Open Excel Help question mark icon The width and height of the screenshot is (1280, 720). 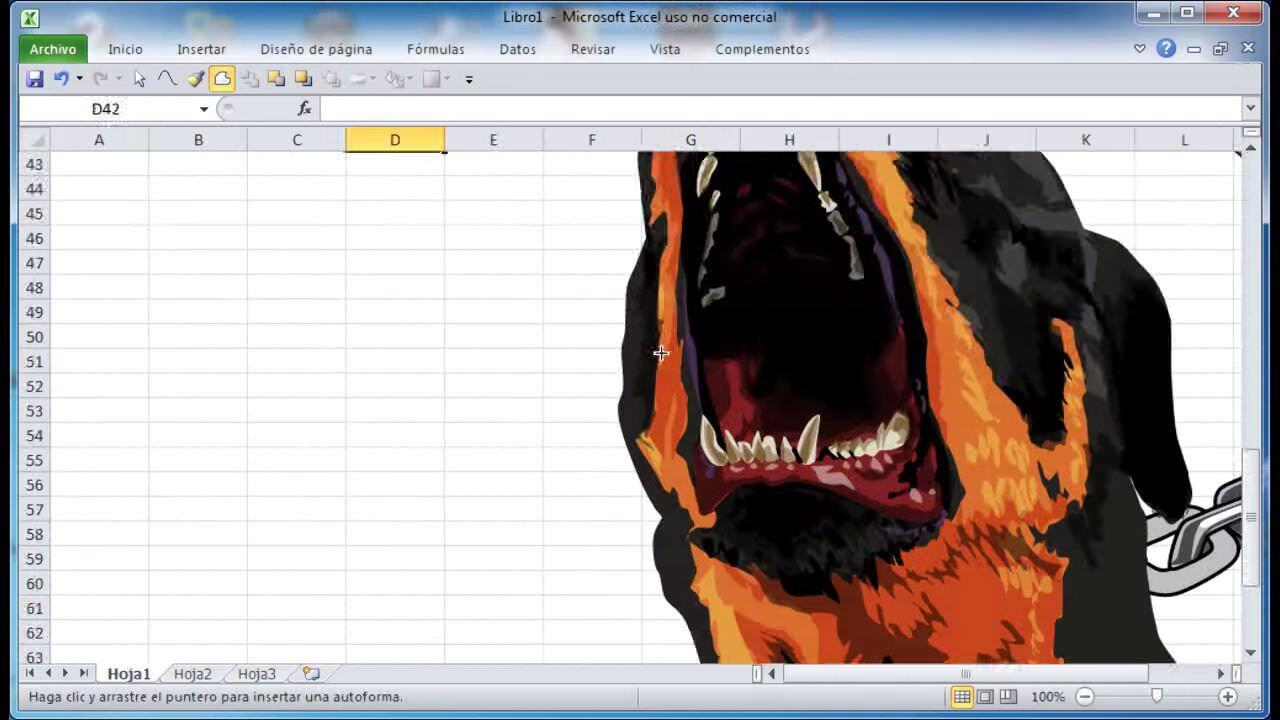coord(1166,48)
